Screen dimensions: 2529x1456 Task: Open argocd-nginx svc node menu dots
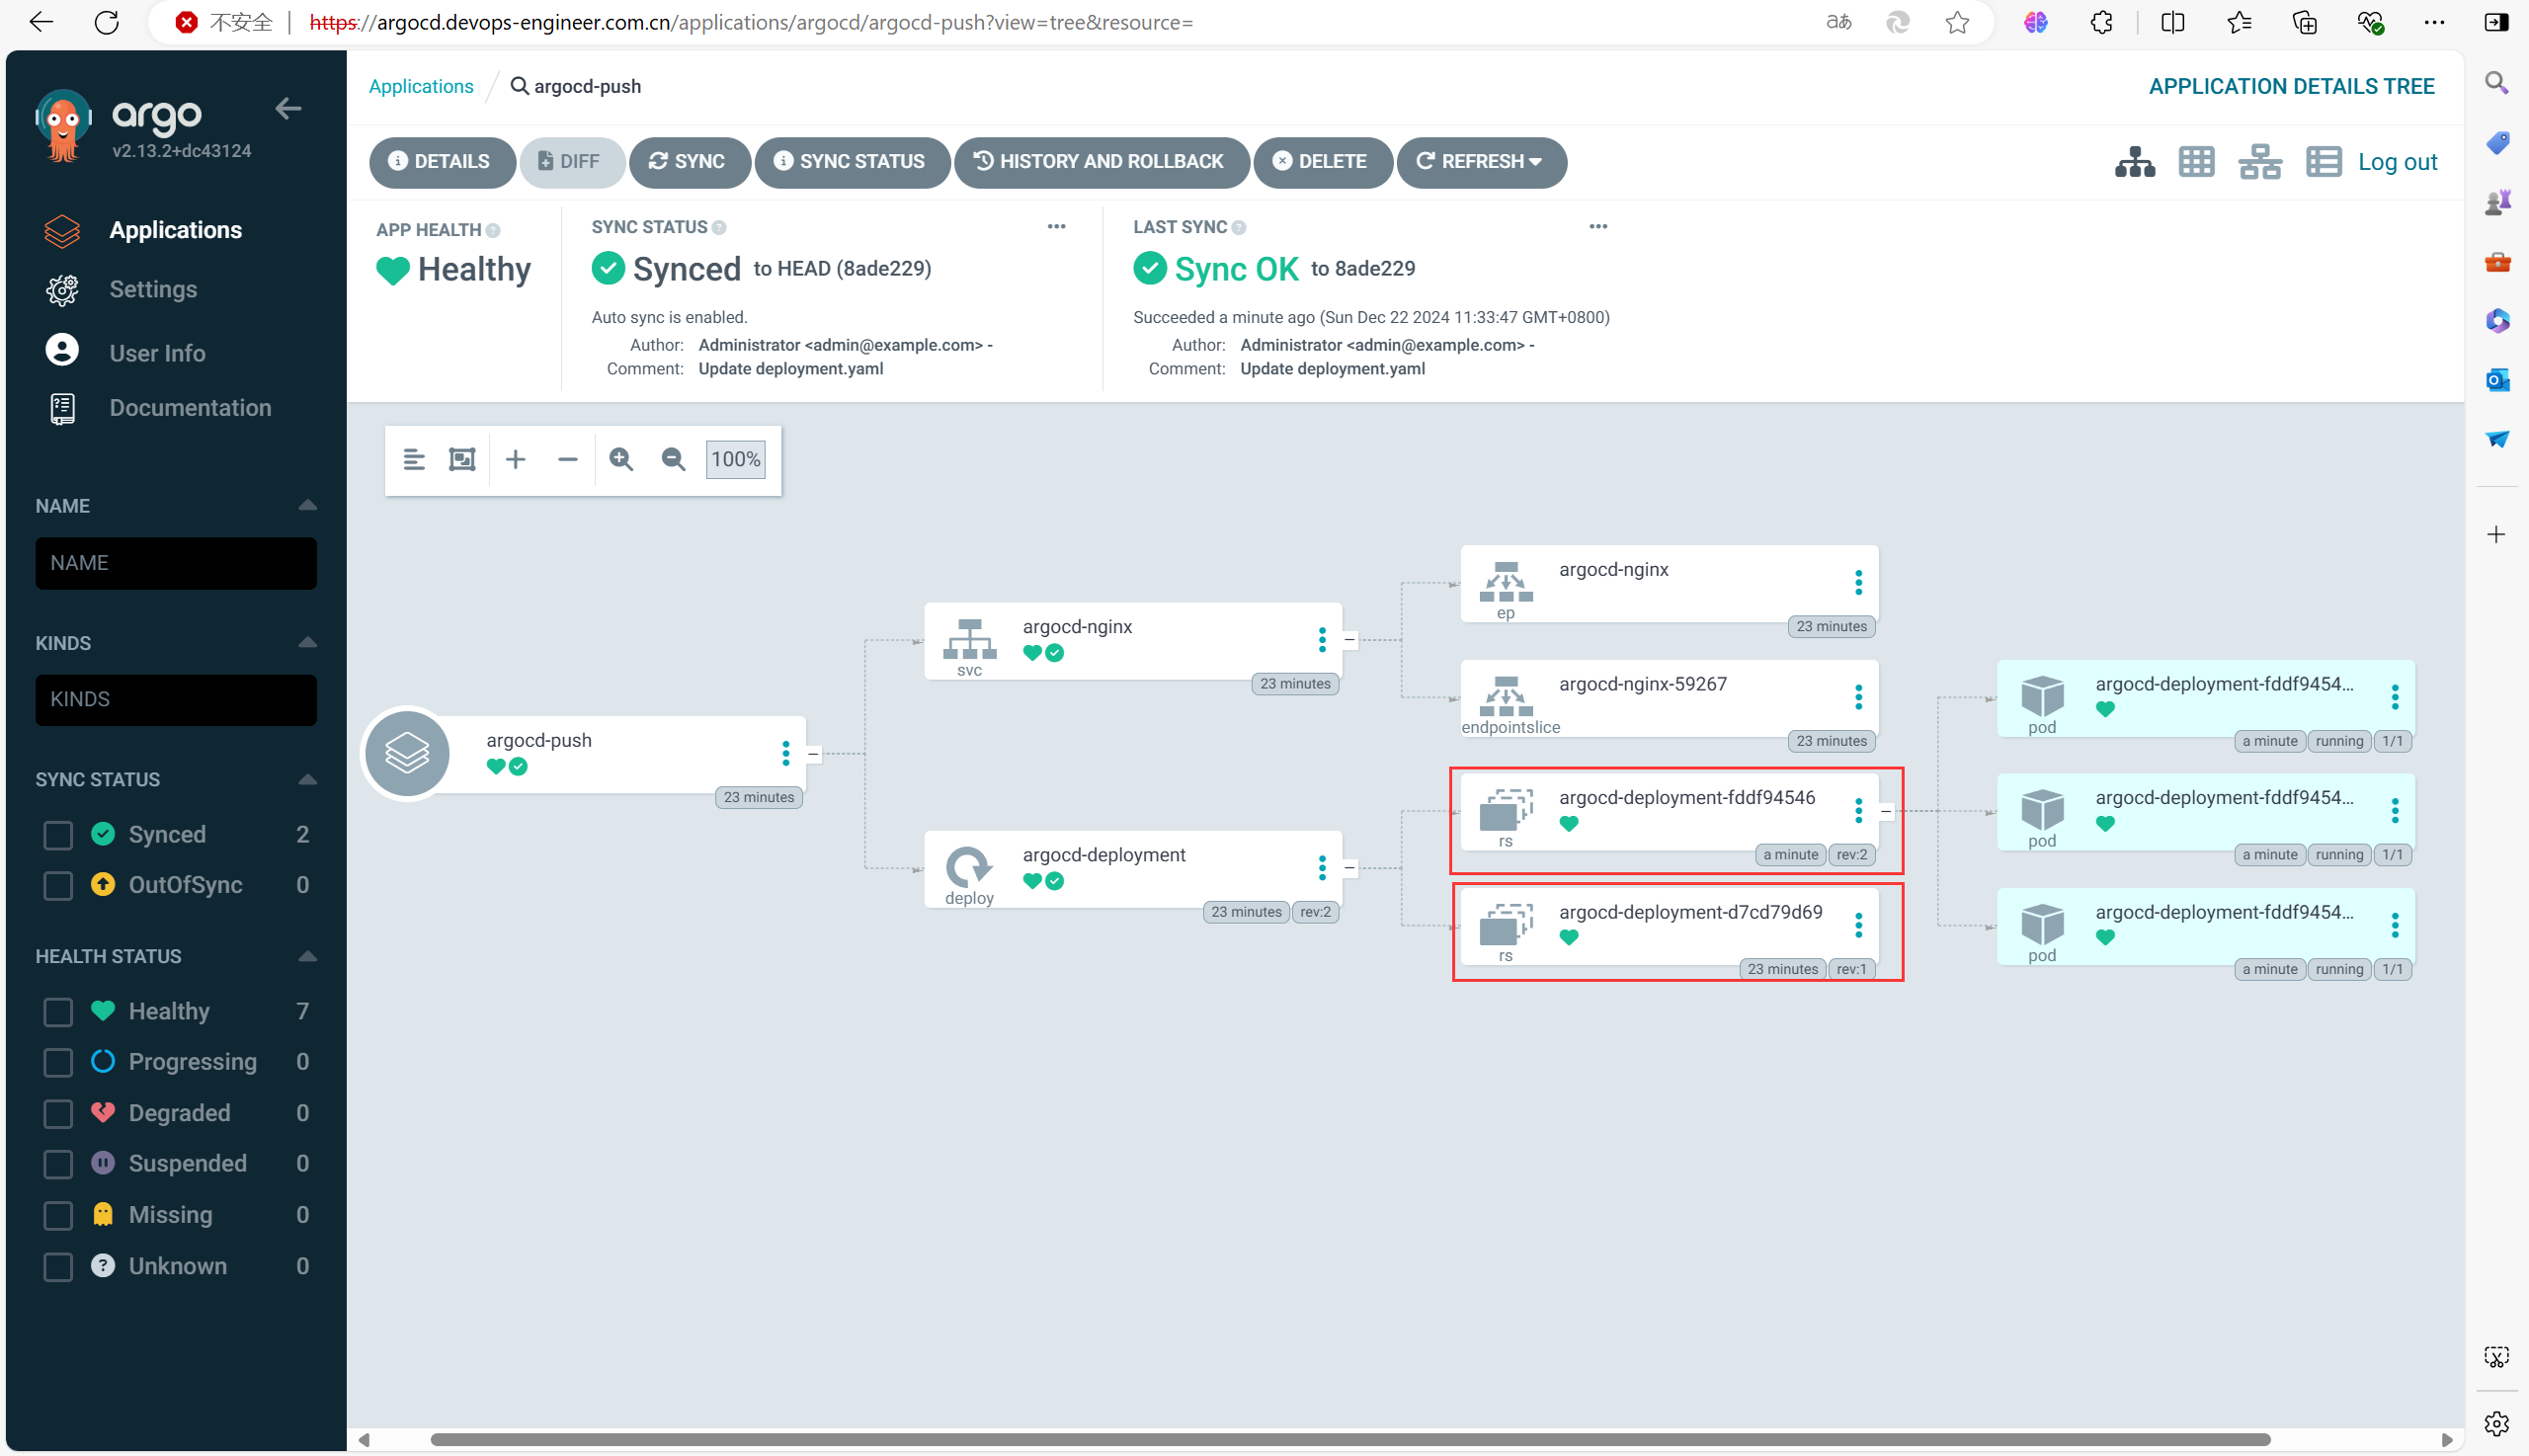tap(1321, 640)
